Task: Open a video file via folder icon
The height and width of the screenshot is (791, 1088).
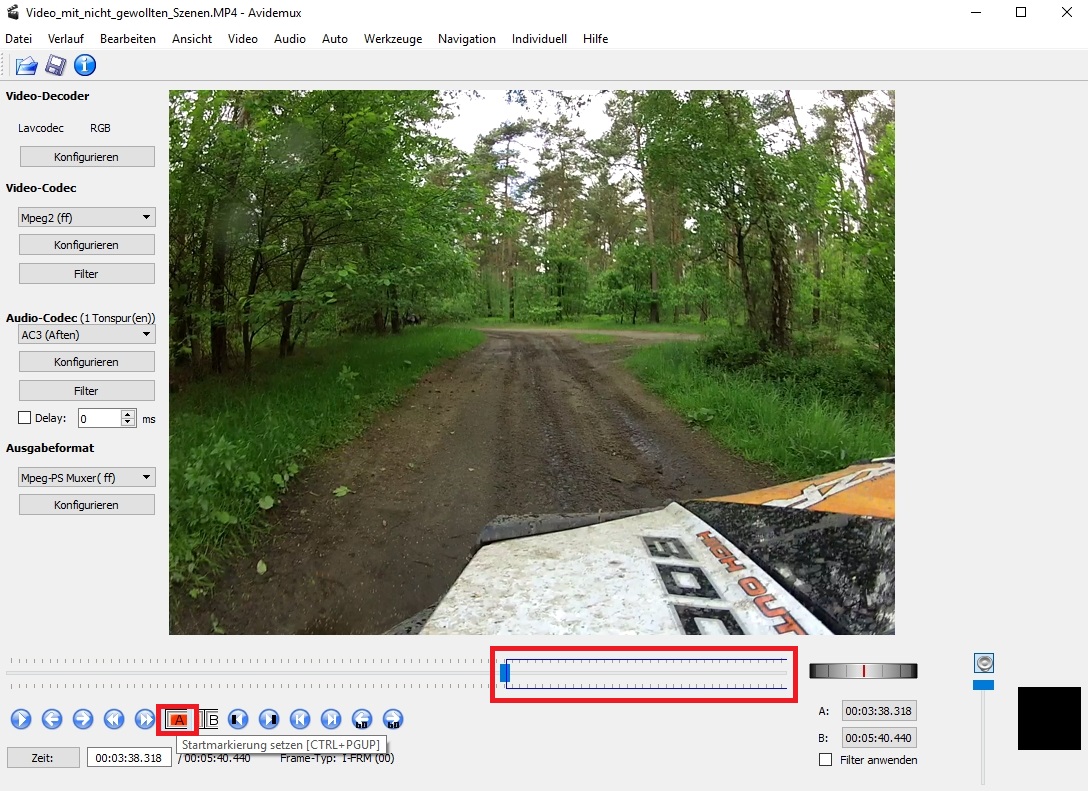Action: pos(26,66)
